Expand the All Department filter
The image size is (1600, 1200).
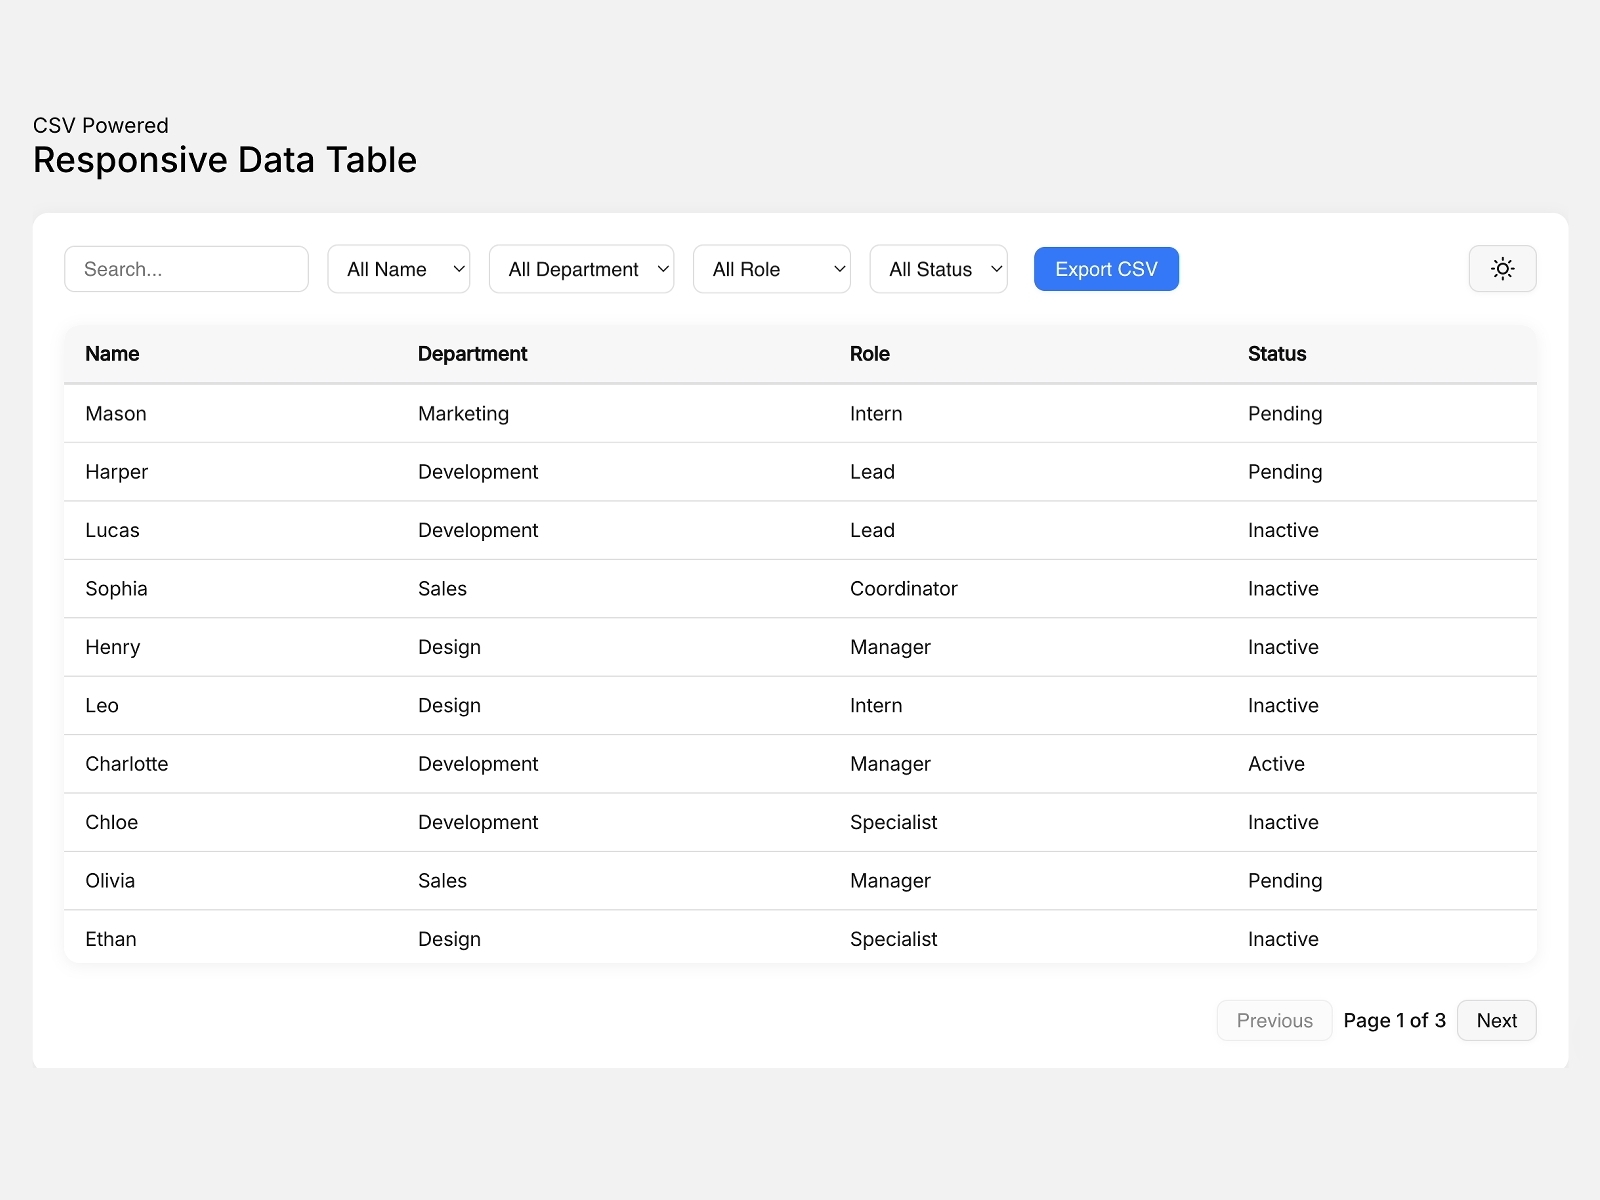pos(581,269)
